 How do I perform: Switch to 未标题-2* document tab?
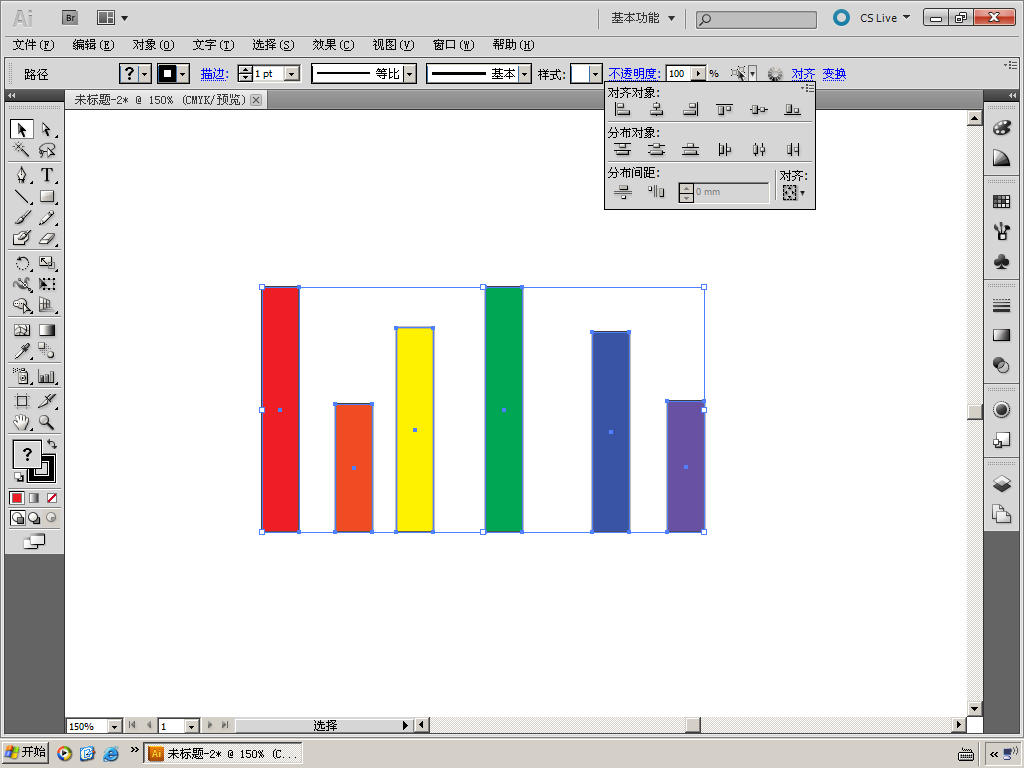click(x=159, y=100)
